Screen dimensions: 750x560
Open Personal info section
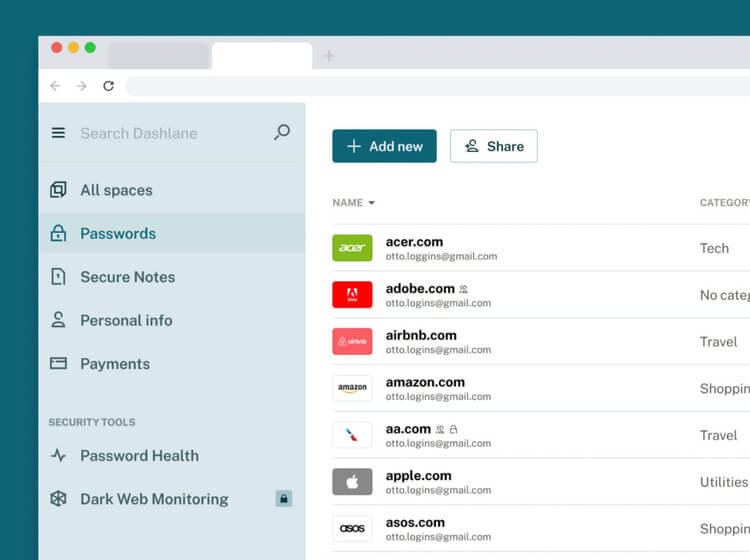[x=172, y=320]
